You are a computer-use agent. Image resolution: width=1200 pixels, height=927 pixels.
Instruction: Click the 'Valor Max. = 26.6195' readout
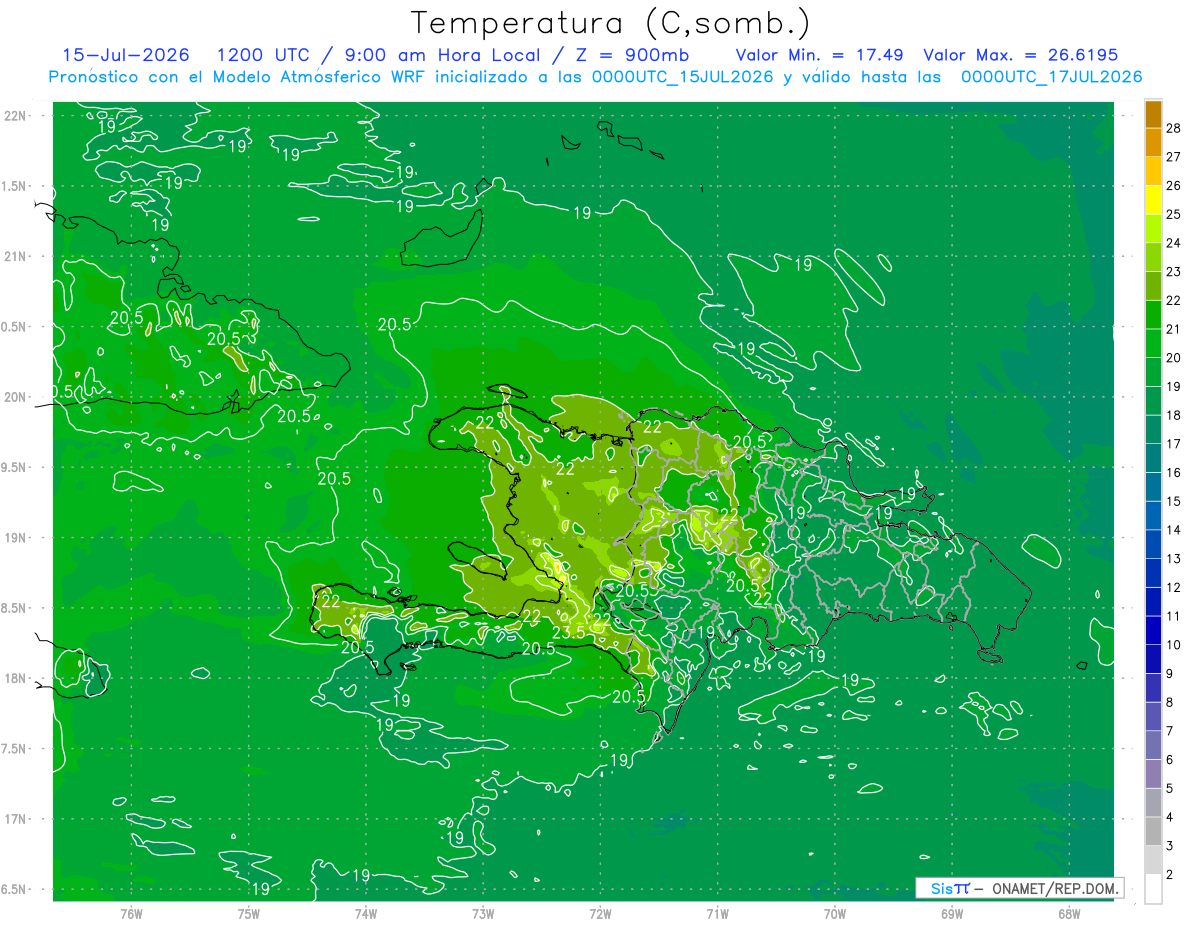tap(1021, 55)
